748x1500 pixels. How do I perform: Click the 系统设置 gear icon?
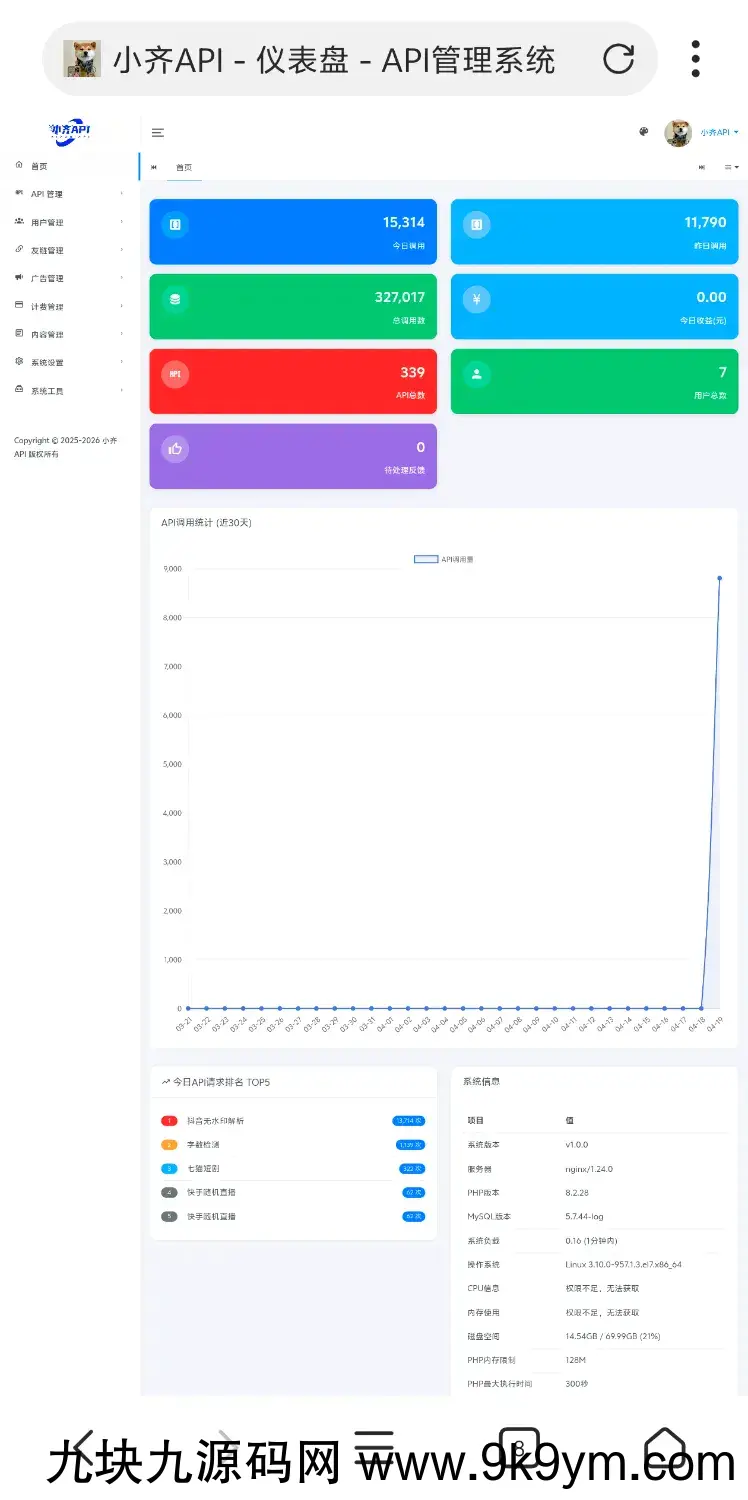19,361
